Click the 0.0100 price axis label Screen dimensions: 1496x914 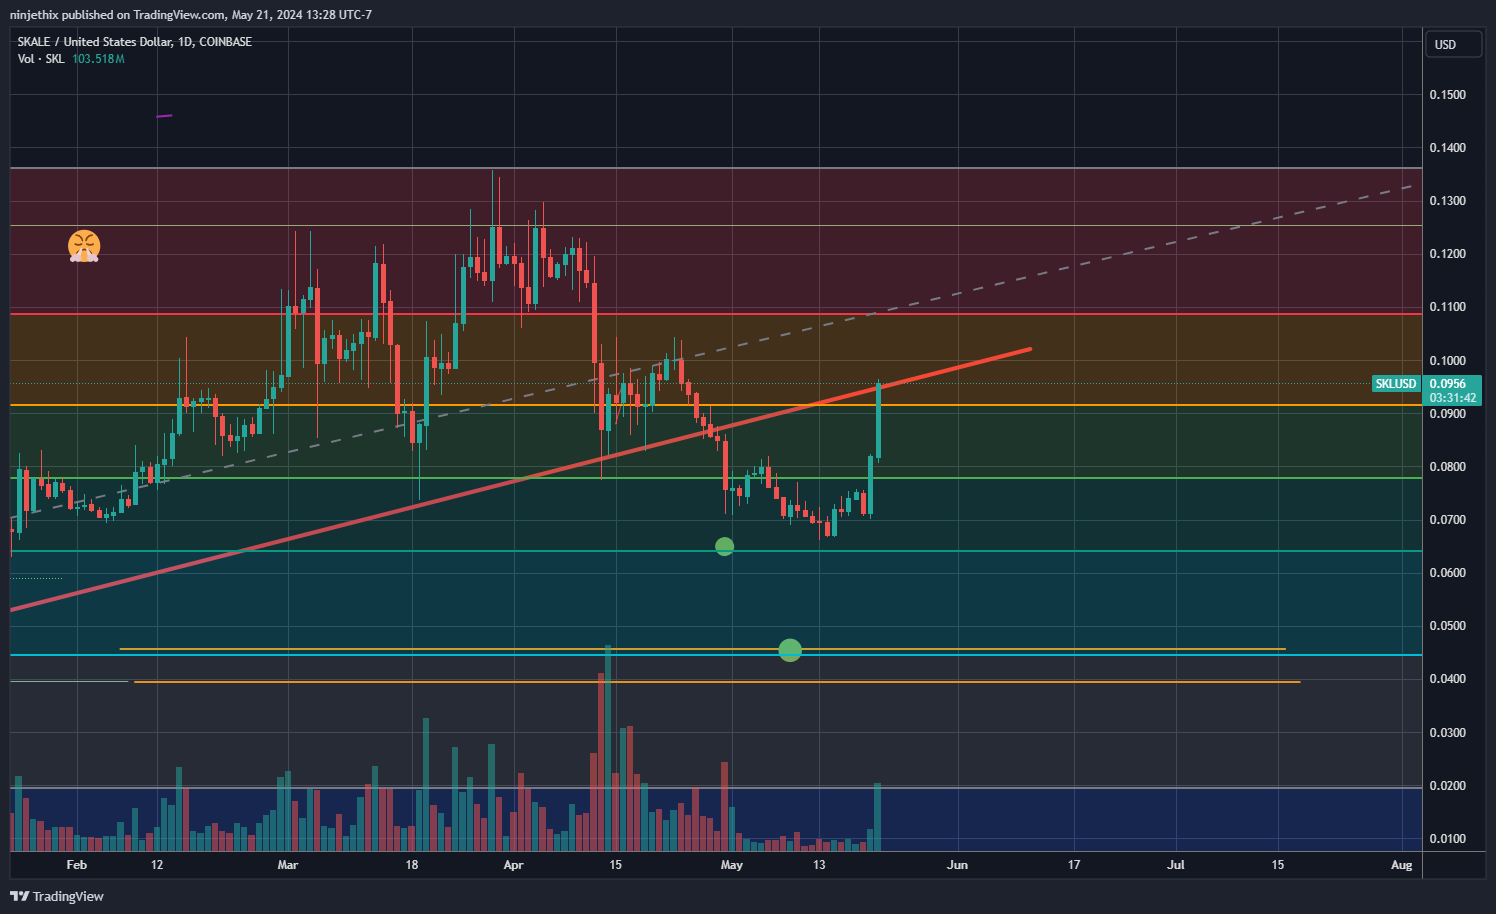[1448, 839]
